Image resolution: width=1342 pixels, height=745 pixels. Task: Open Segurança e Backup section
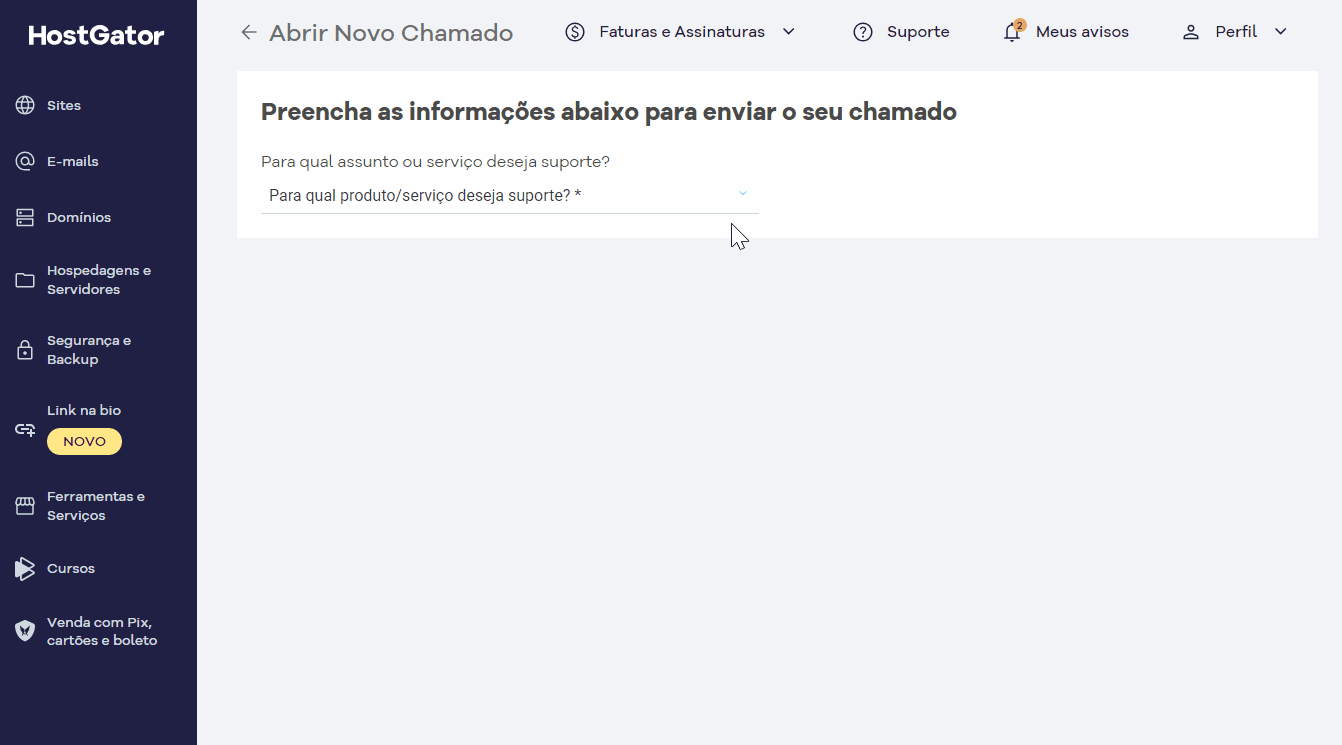point(89,350)
